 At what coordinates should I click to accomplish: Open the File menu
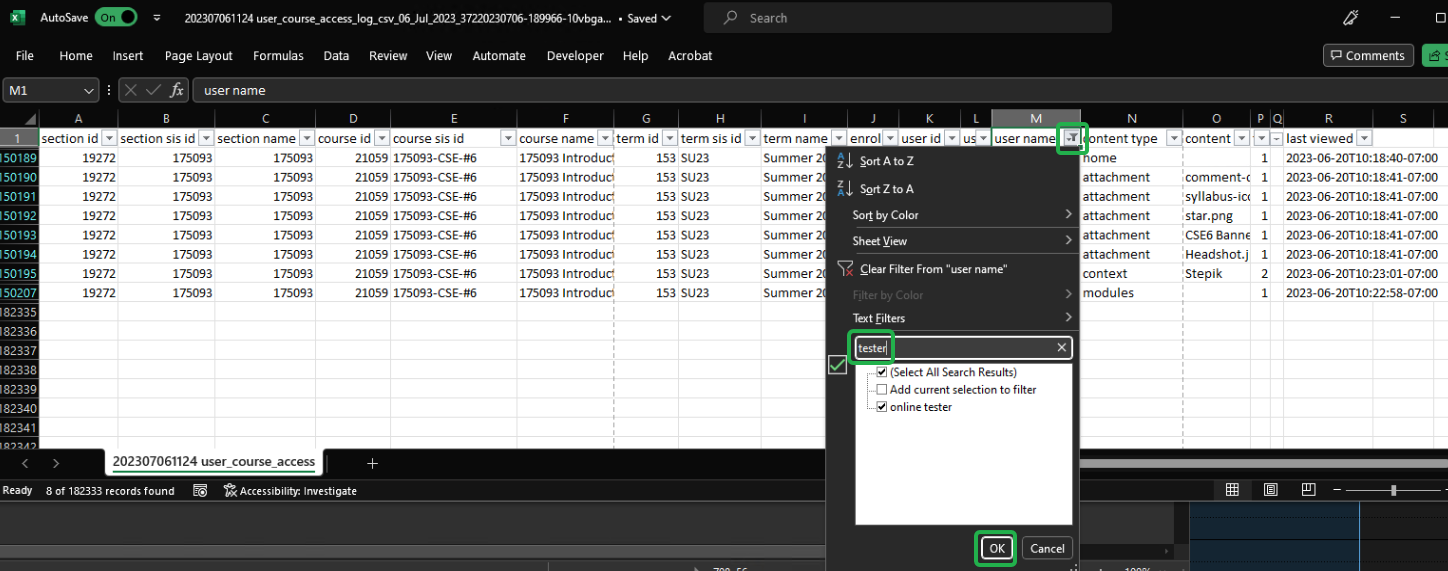click(x=25, y=56)
